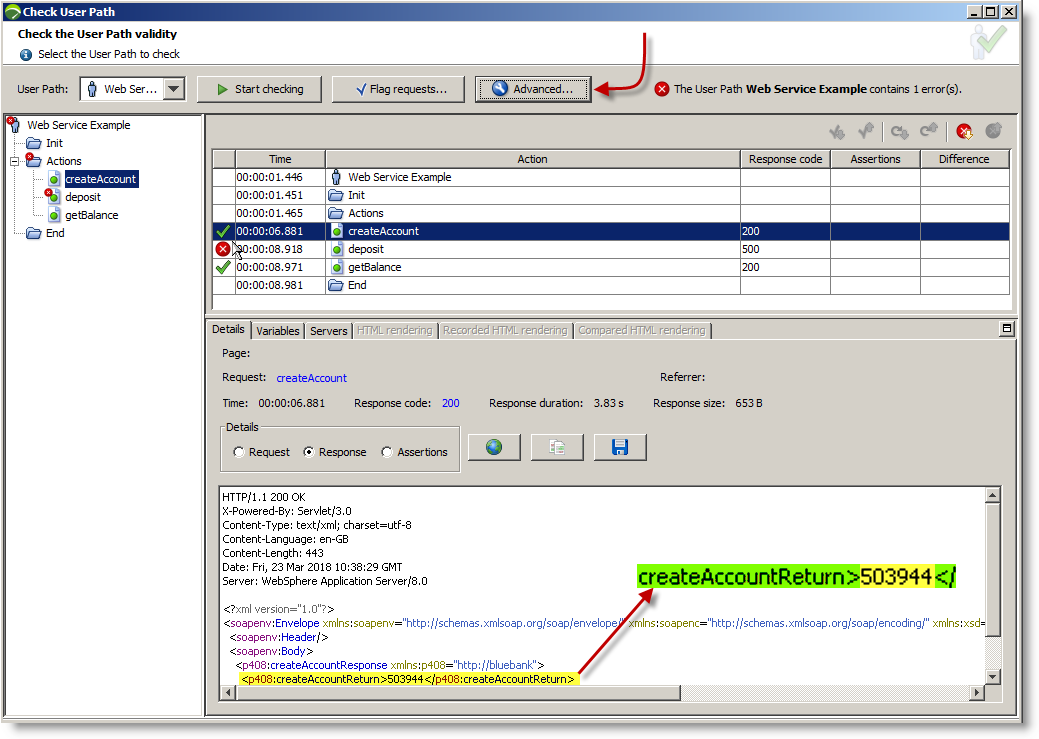Click the Advanced... button
This screenshot has width=1039, height=739.
533,89
